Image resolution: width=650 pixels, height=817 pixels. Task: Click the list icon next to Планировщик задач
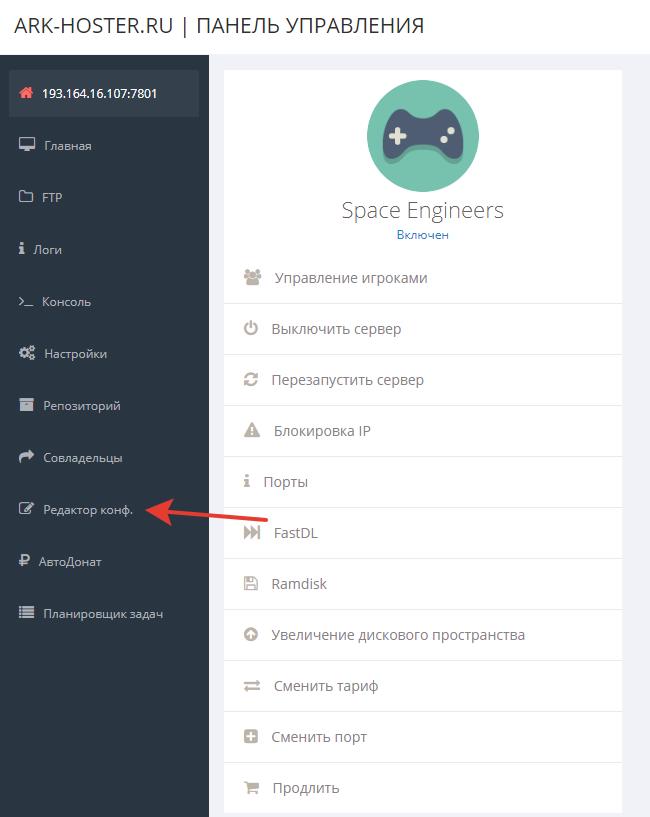click(26, 612)
